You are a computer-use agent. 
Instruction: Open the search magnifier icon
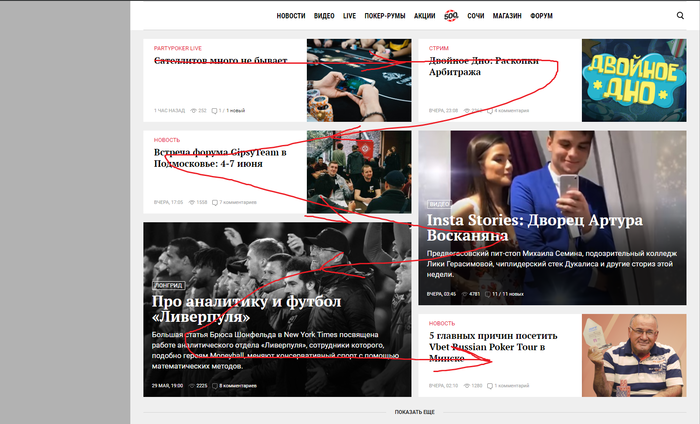coord(680,16)
